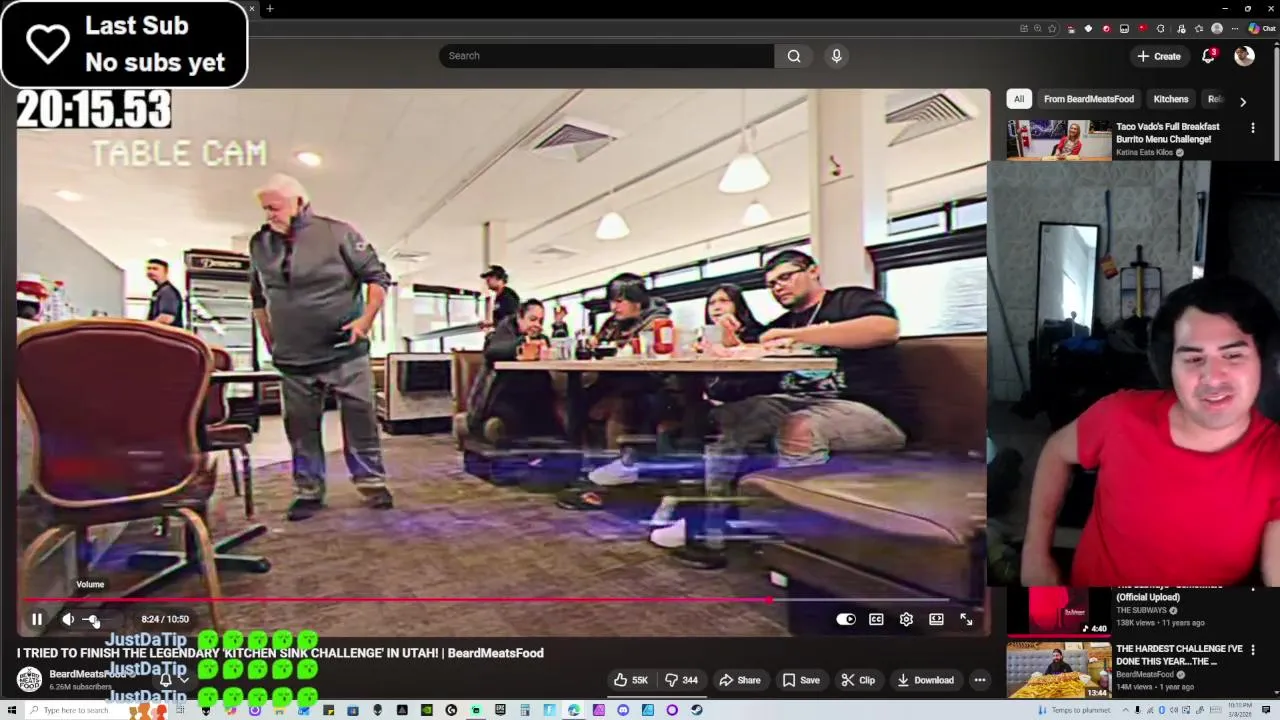Like the video (55K)
The width and height of the screenshot is (1280, 720).
click(x=630, y=680)
